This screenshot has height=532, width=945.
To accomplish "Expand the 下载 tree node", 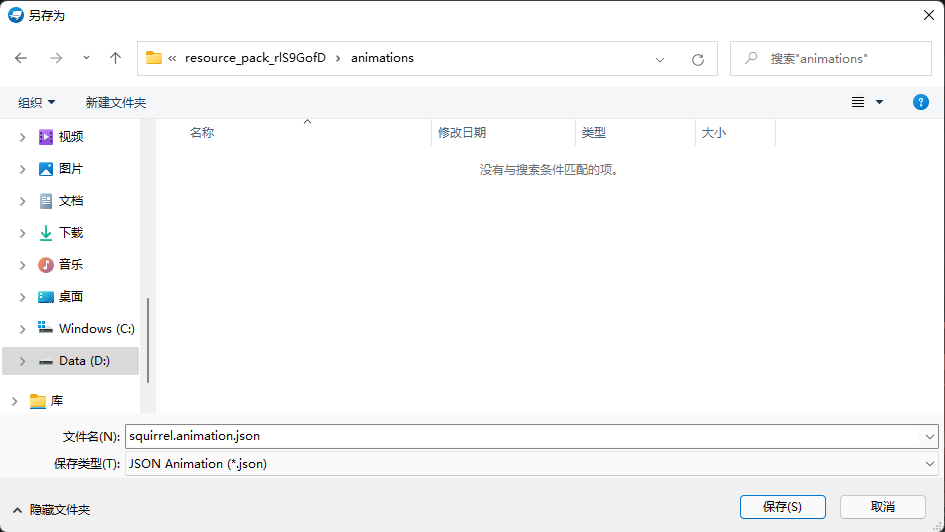I will pos(22,233).
